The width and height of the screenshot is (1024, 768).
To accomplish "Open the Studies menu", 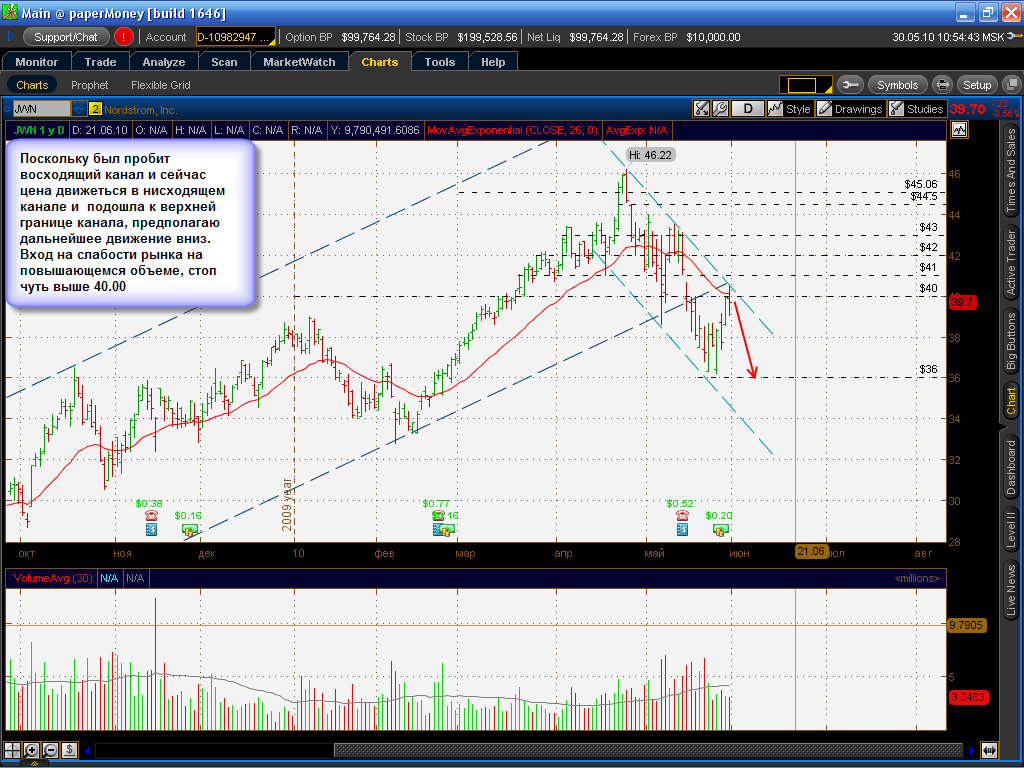I will tap(917, 108).
